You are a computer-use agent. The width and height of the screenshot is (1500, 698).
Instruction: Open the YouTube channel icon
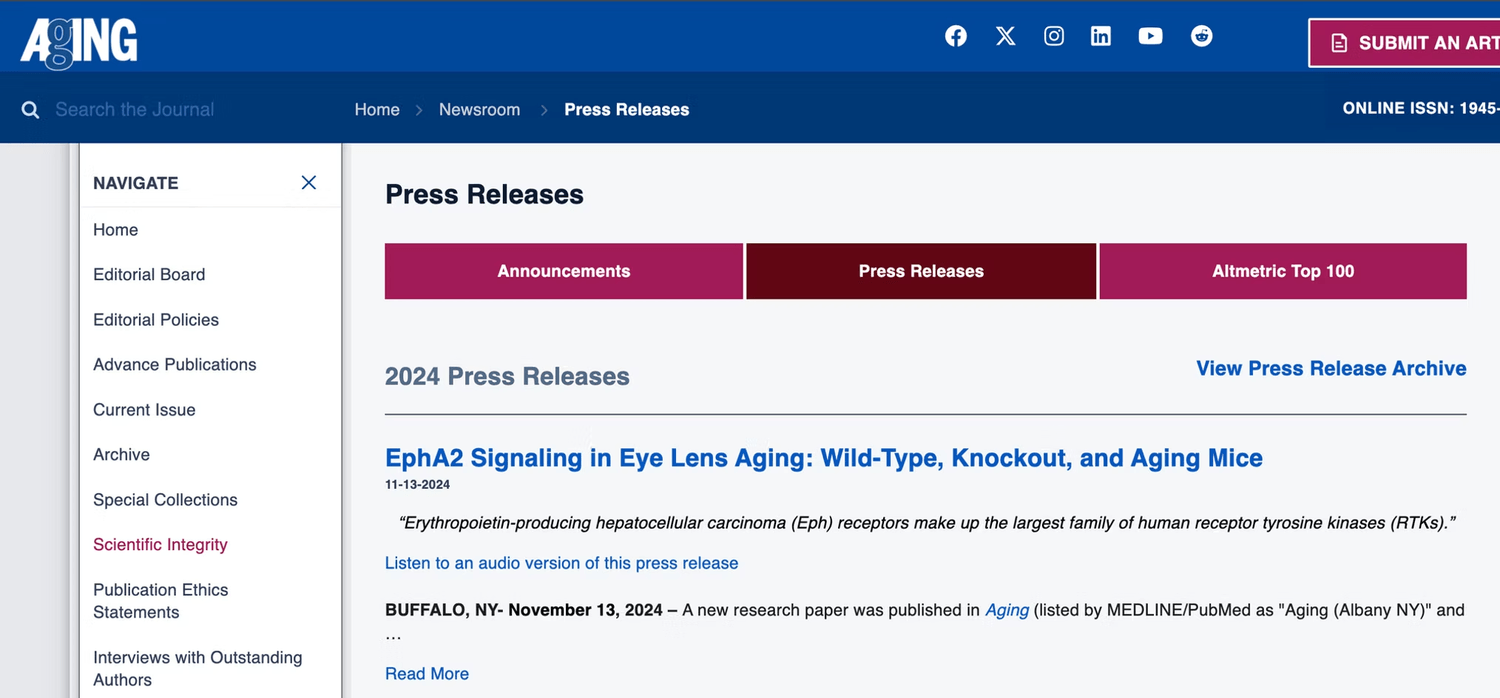point(1151,37)
